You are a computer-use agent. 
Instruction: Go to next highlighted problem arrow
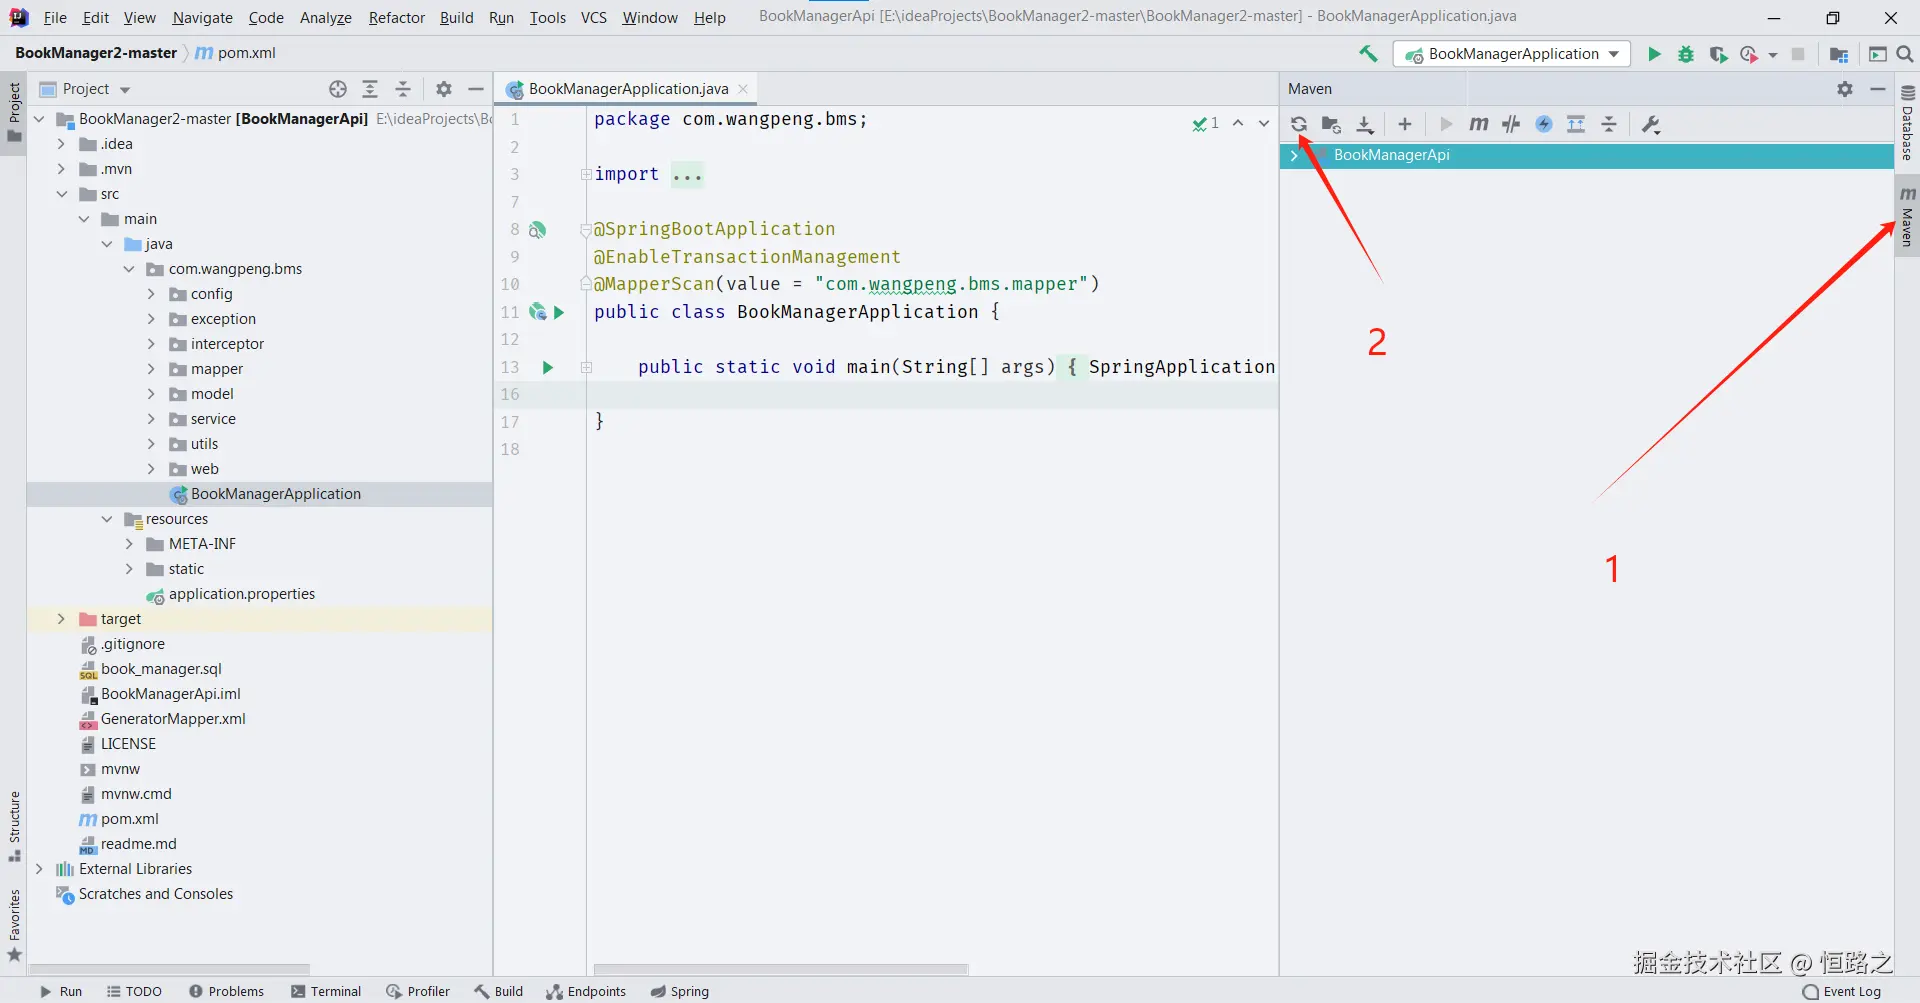[x=1264, y=123]
